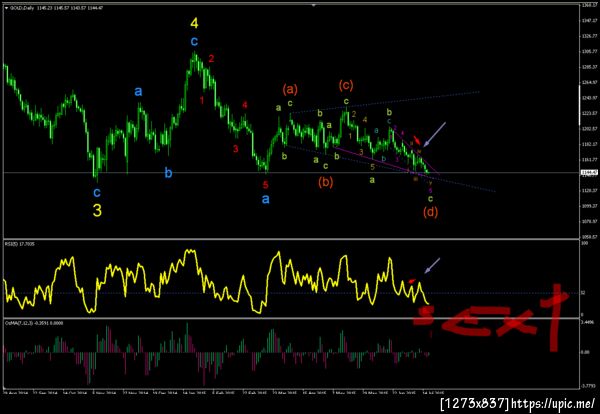Viewport: 600px width, 414px height.
Task: Click the RSI level value 32
Action: (x=583, y=293)
